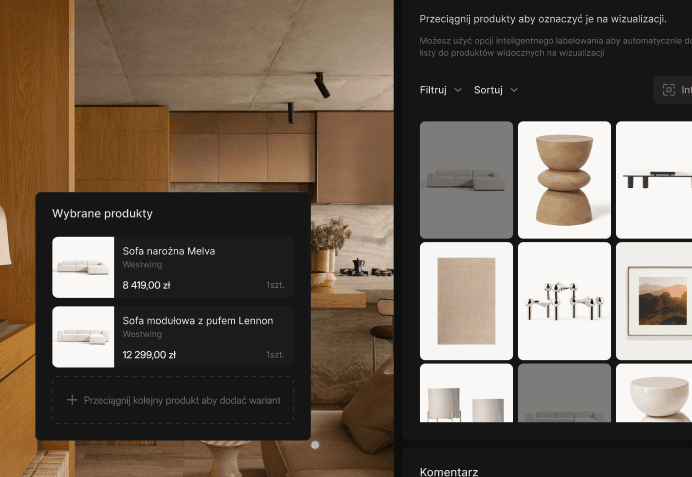Viewport: 692px width, 477px height.
Task: Select the white lamps thumbnail
Action: point(466,393)
